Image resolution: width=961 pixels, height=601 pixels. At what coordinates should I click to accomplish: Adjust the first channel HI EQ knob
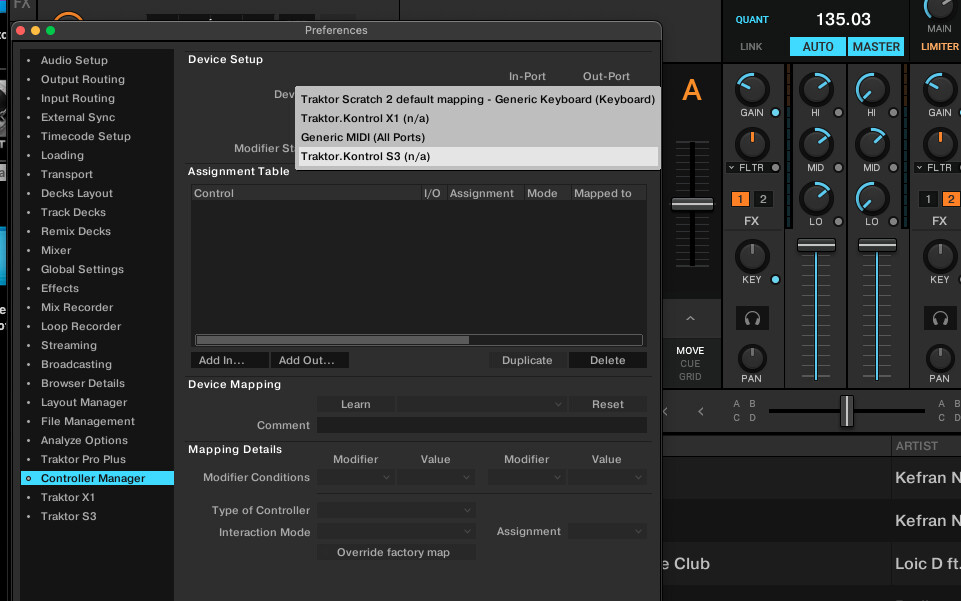point(816,89)
